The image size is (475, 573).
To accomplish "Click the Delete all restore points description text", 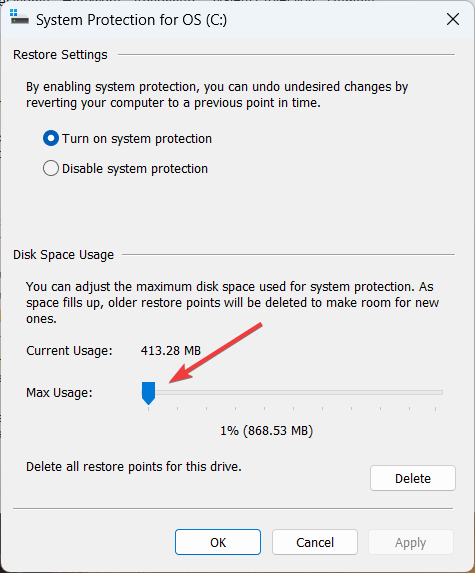I will (134, 467).
